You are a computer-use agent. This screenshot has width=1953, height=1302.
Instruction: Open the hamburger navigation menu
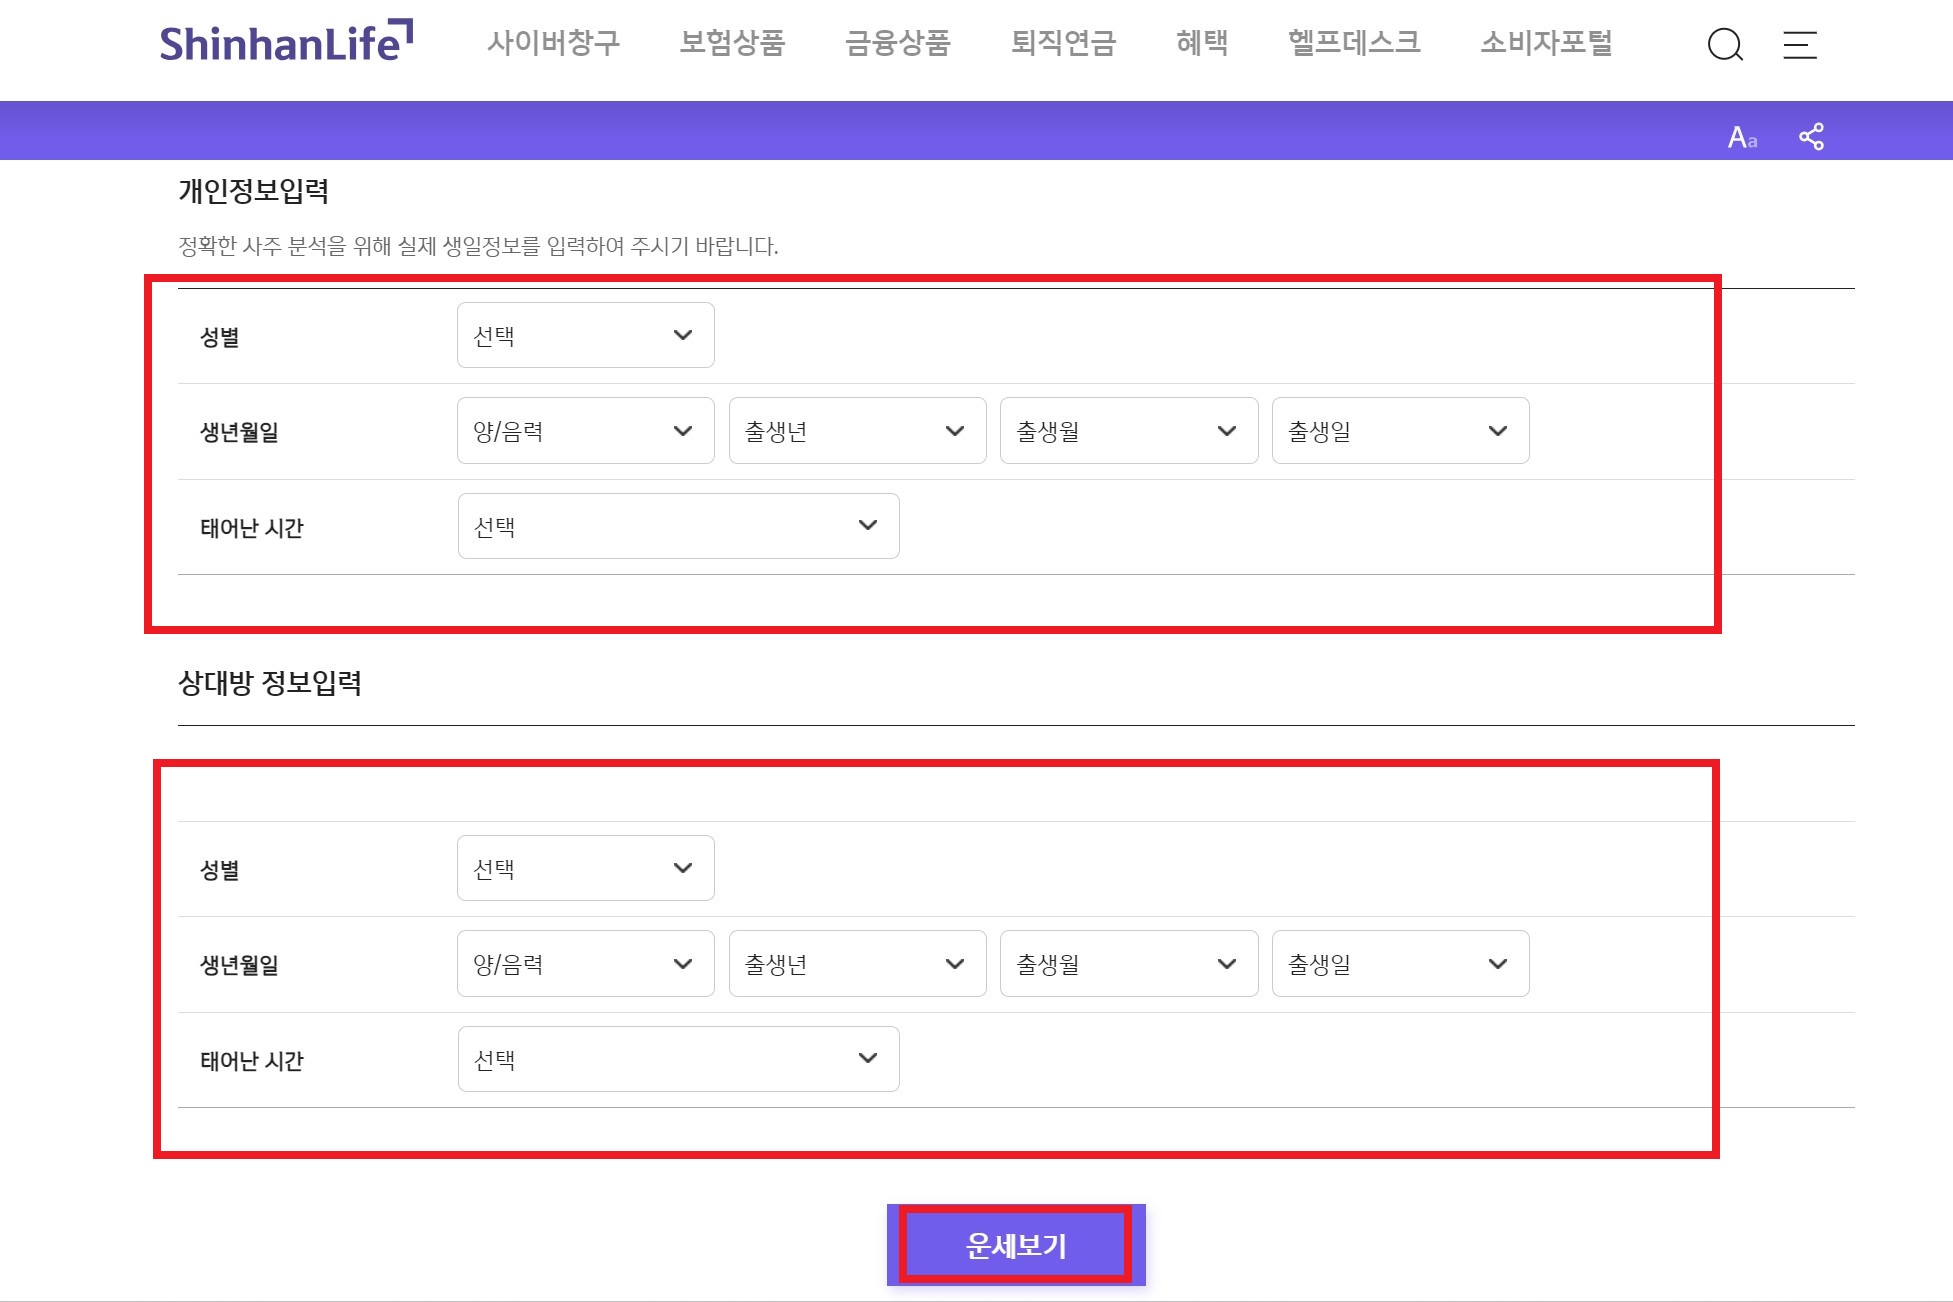tap(1800, 45)
